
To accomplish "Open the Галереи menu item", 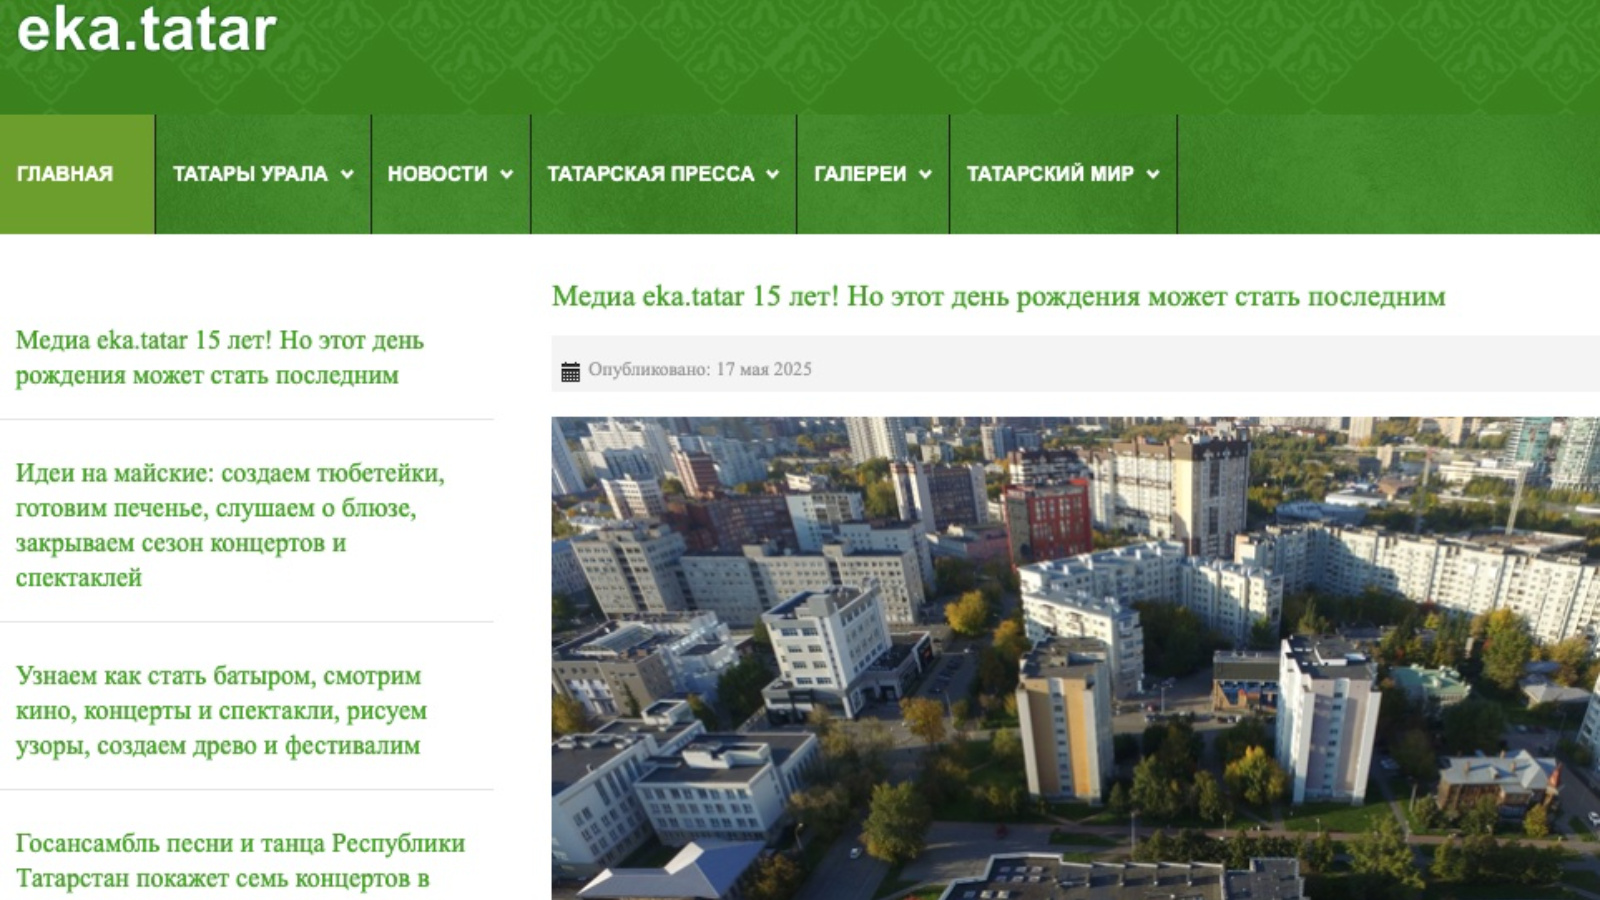I will (860, 174).
